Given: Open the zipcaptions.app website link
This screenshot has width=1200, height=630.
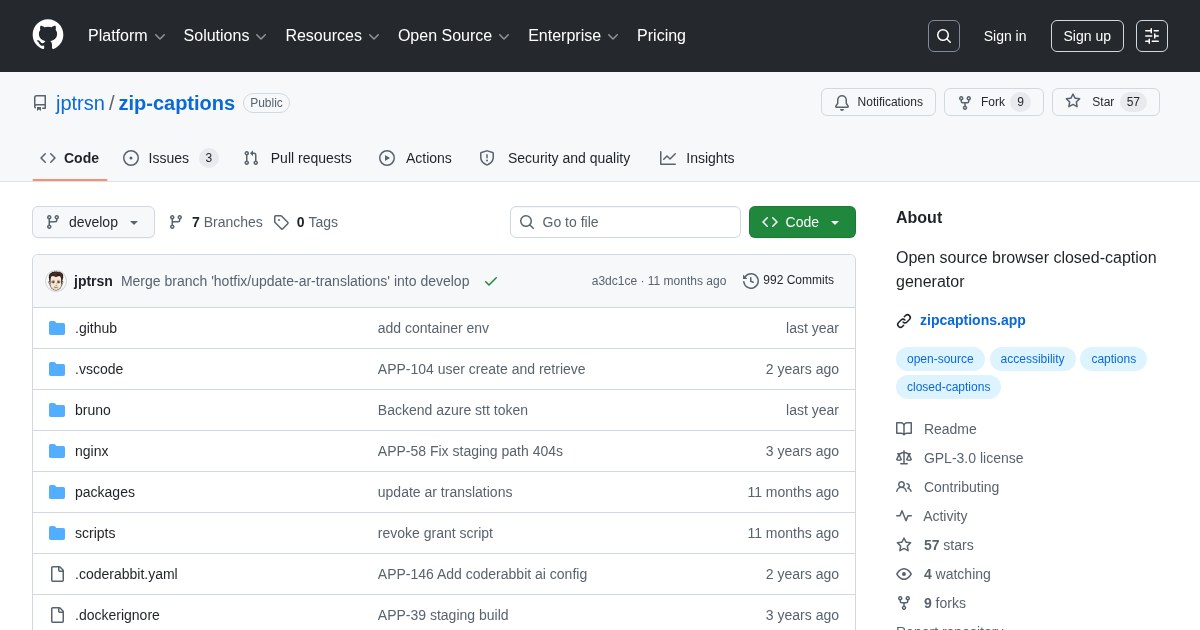Looking at the screenshot, I should point(973,321).
